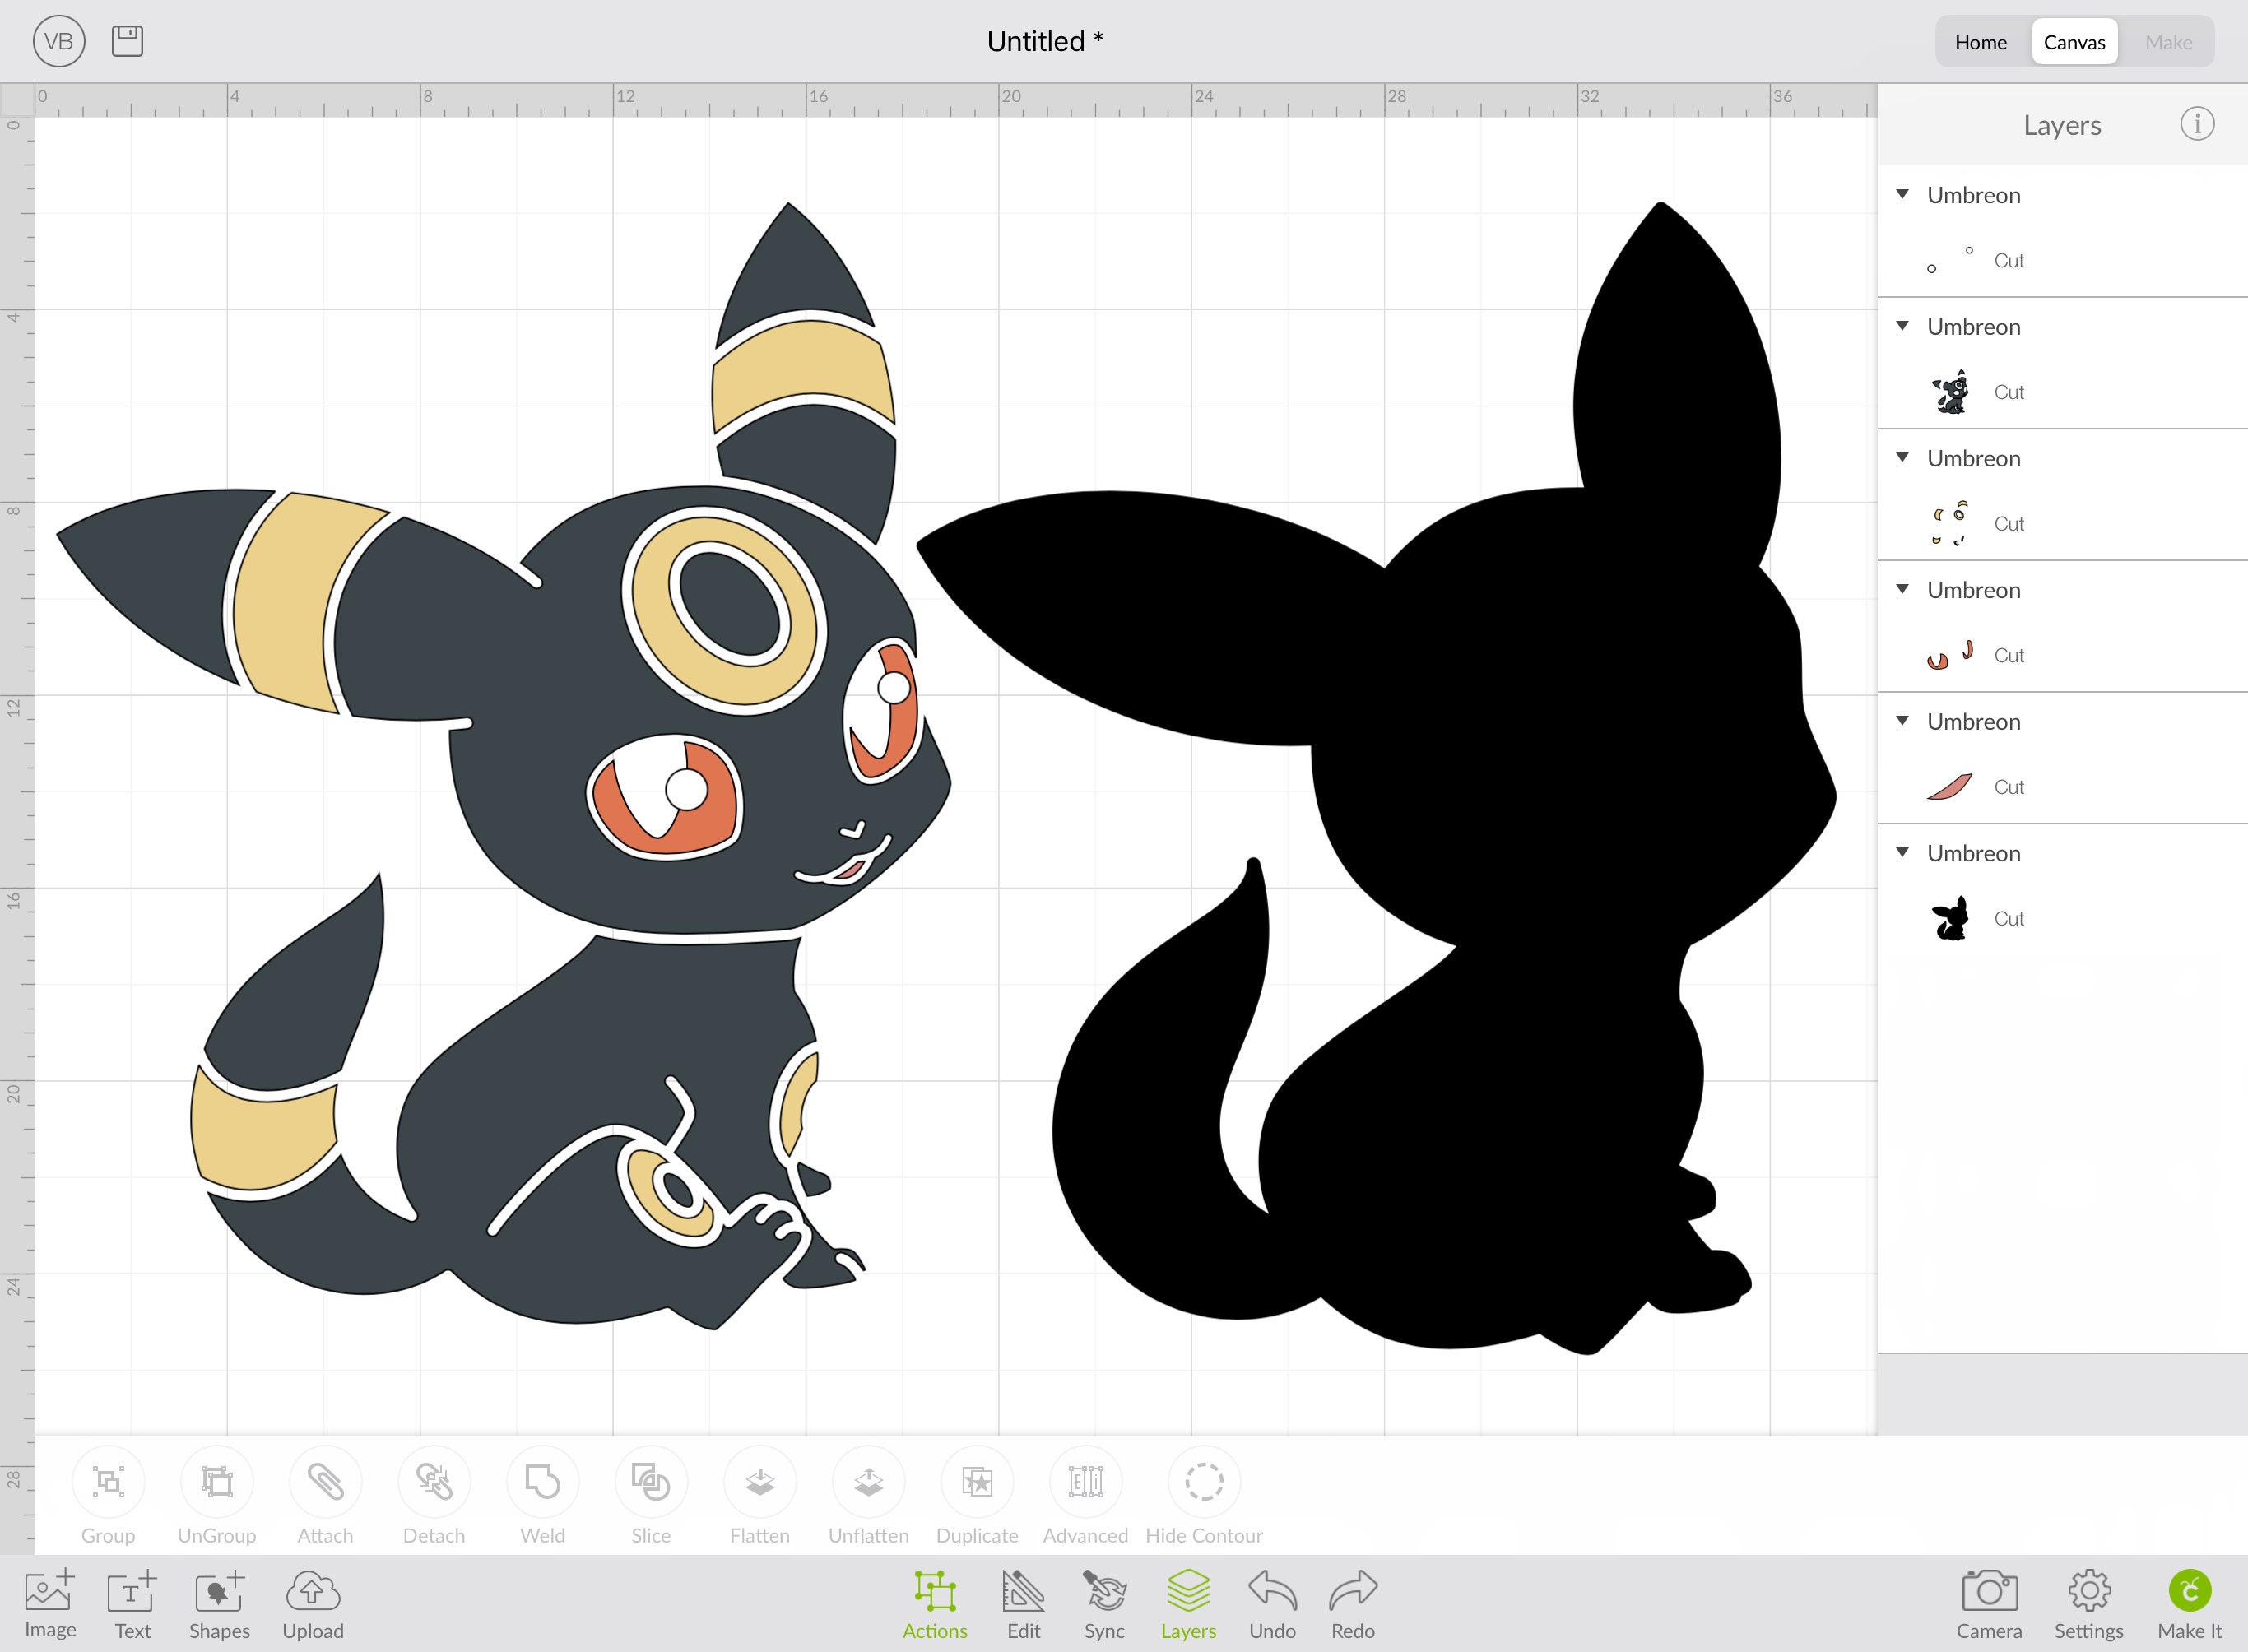Select the yellow rings Cut layer thumbnail
2248x1652 pixels.
1950,523
